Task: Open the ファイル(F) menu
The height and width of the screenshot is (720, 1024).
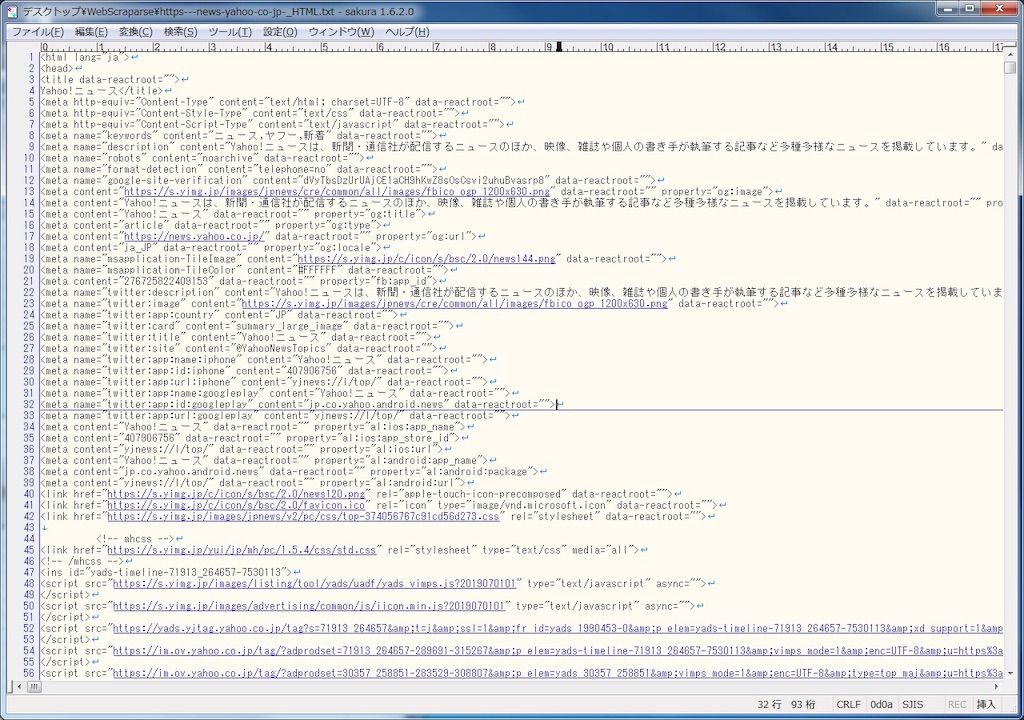Action: (x=37, y=31)
